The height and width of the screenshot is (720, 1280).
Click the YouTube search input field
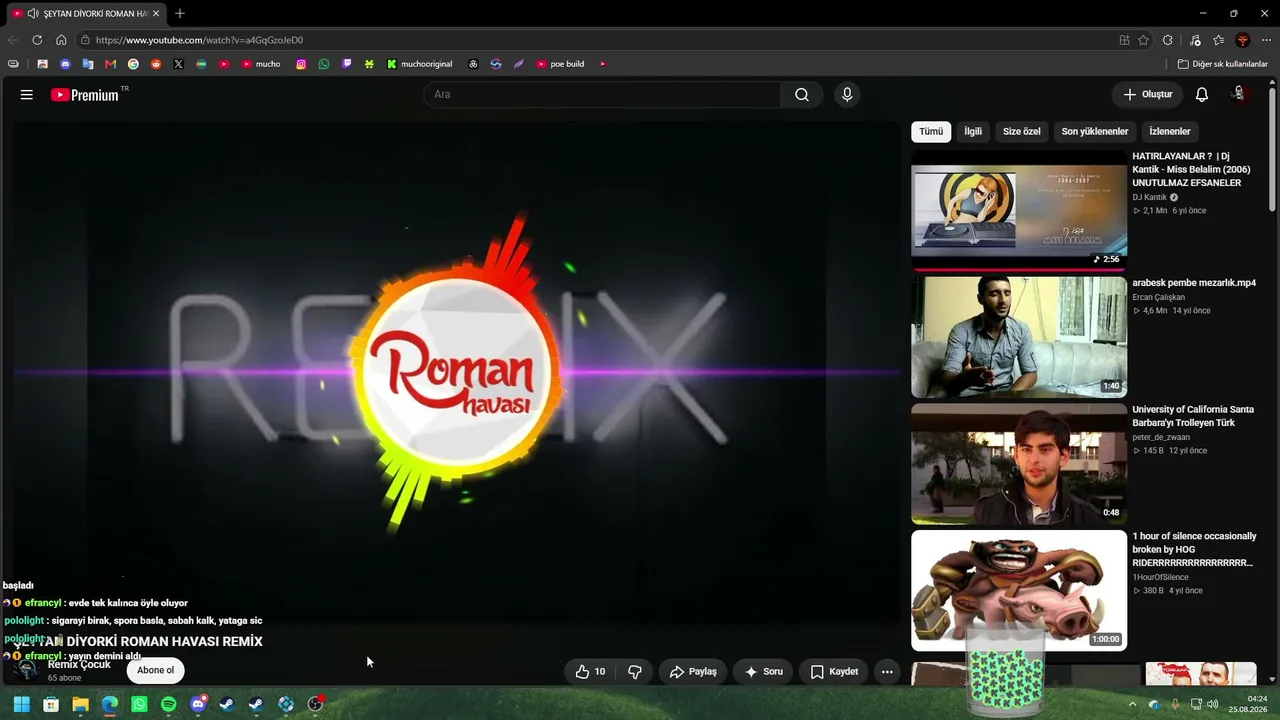(x=602, y=95)
